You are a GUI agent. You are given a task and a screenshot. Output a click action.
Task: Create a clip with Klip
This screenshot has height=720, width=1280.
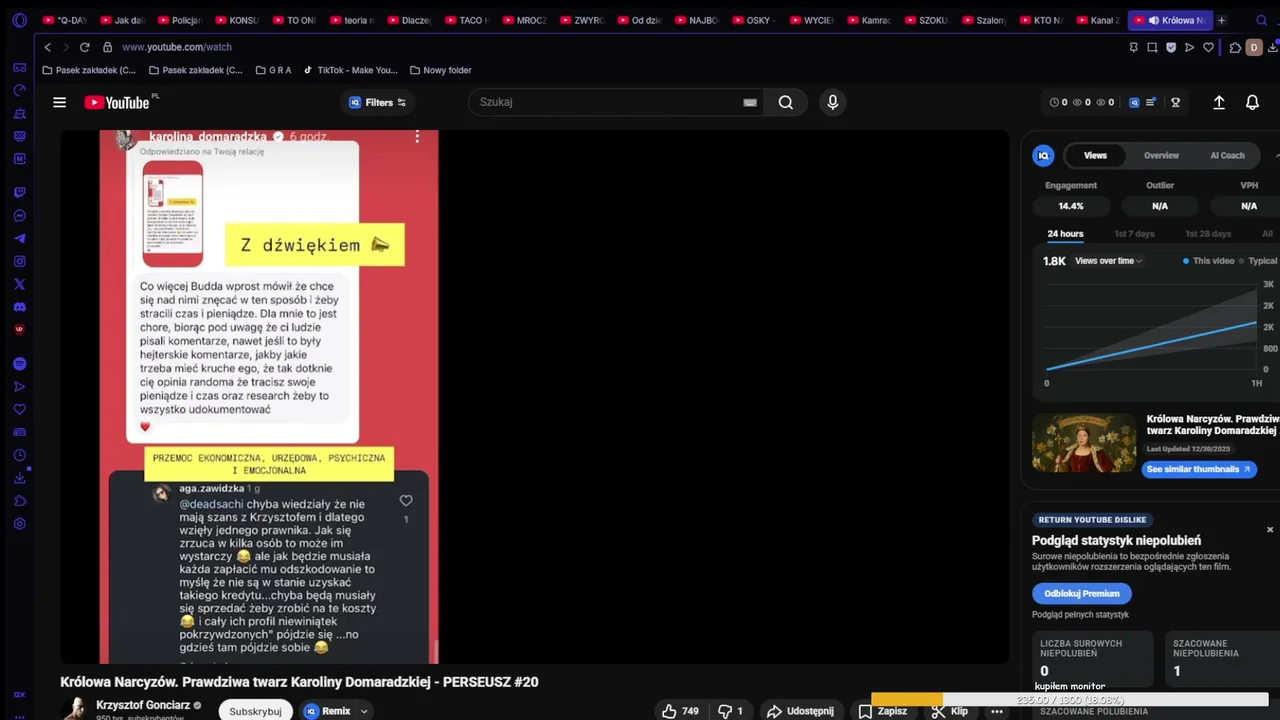[949, 711]
